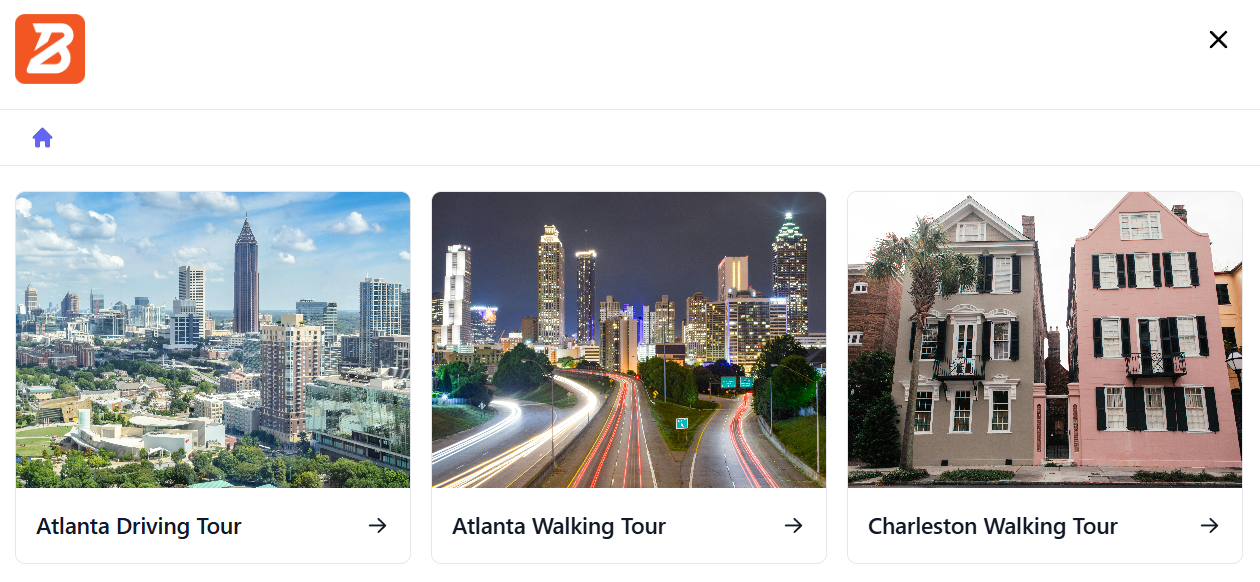Open the Charleston Walking Tour link
This screenshot has height=582, width=1260.
point(993,526)
